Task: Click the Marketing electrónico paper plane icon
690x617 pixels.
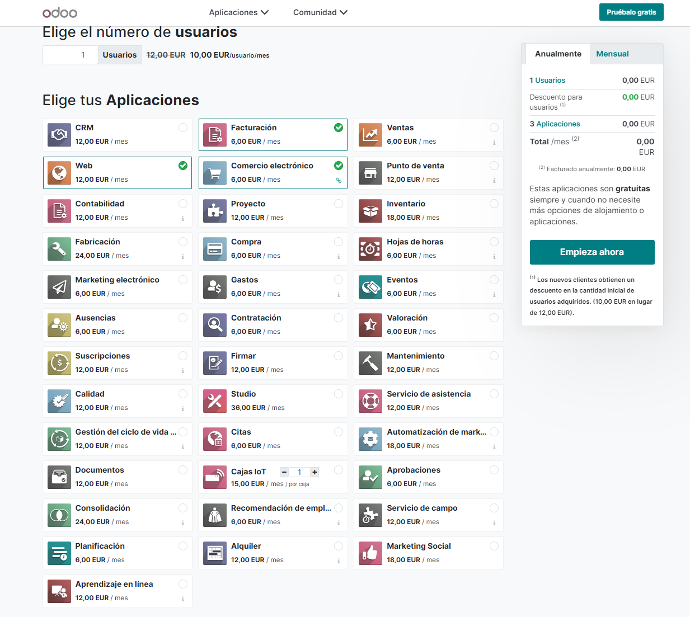Action: pyautogui.click(x=59, y=287)
